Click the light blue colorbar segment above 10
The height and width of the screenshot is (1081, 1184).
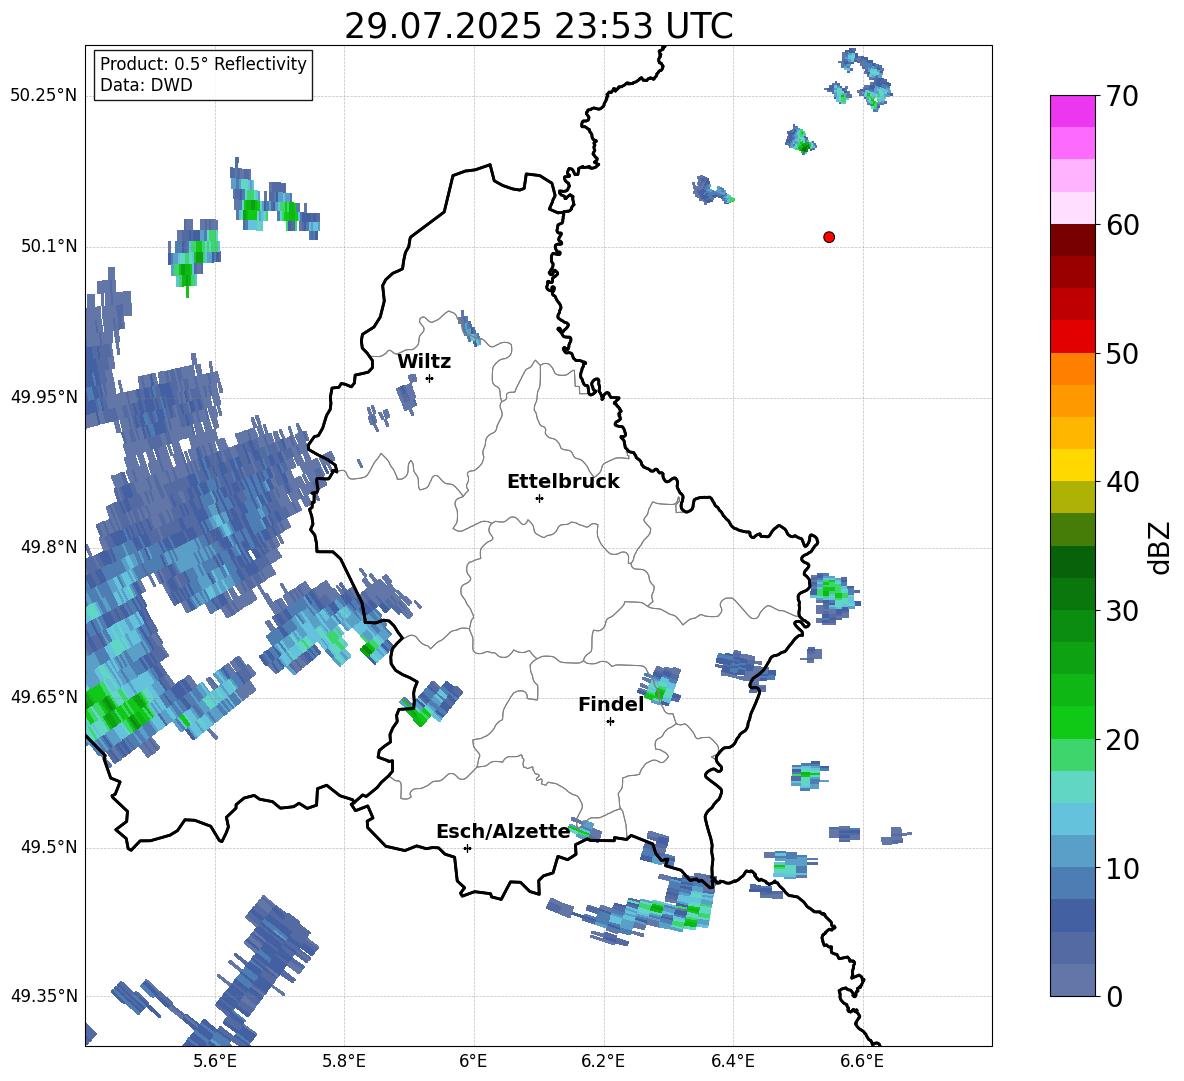(1072, 851)
